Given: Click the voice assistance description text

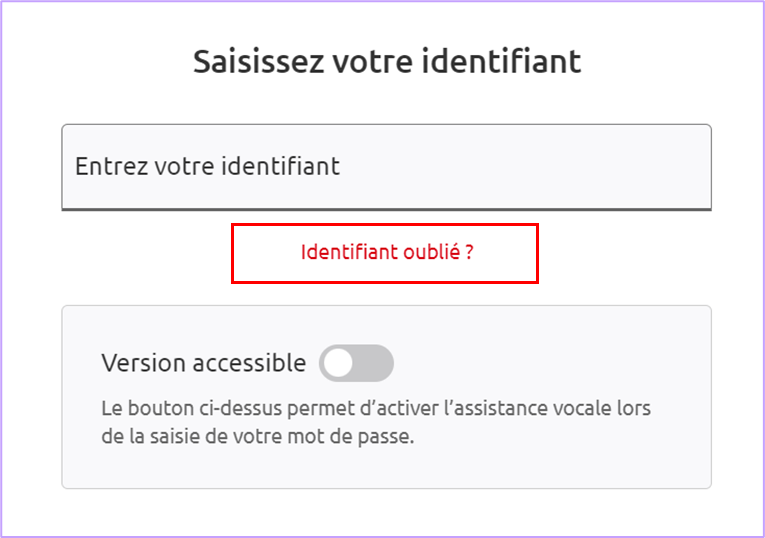Looking at the screenshot, I should (382, 423).
